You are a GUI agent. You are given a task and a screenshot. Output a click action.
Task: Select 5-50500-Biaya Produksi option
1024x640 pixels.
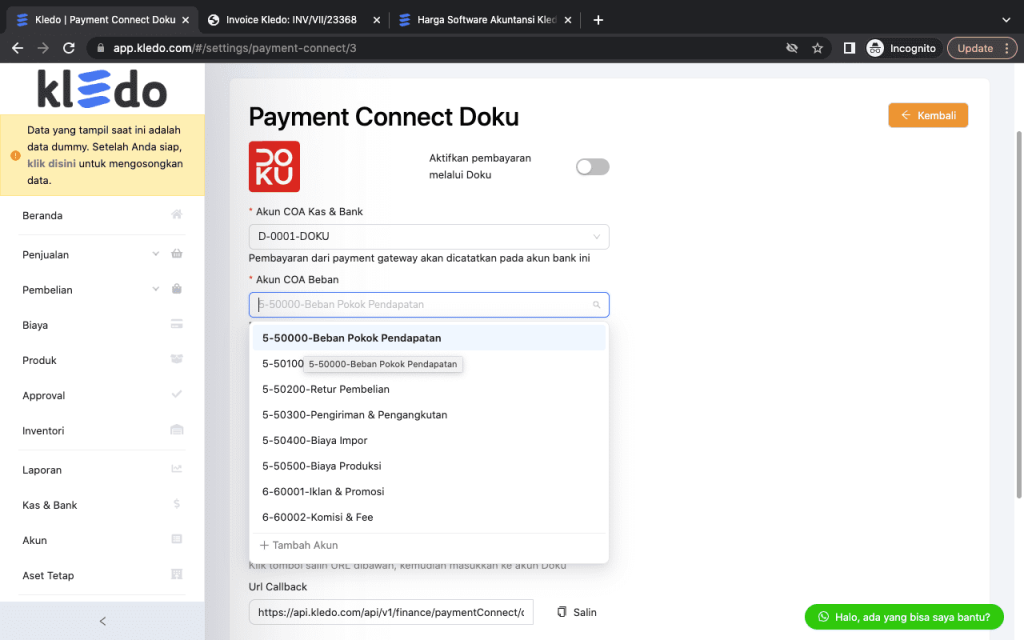click(x=429, y=466)
